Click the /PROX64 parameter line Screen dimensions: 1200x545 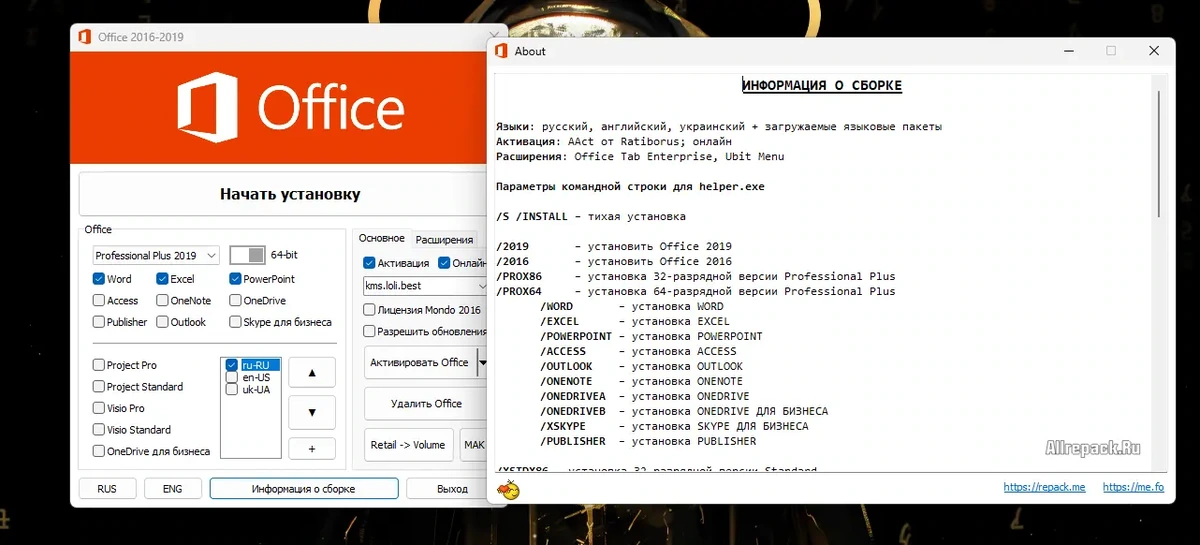point(696,291)
